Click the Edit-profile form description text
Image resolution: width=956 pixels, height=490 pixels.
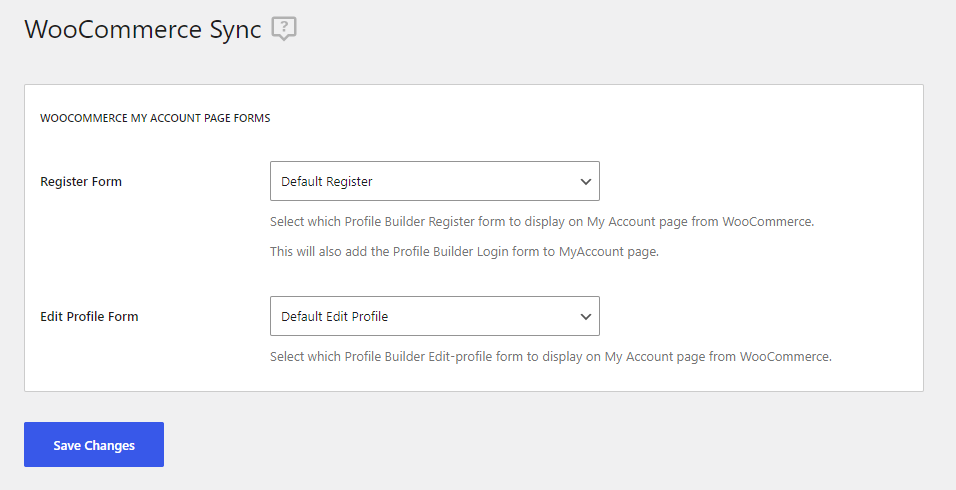pyautogui.click(x=551, y=357)
